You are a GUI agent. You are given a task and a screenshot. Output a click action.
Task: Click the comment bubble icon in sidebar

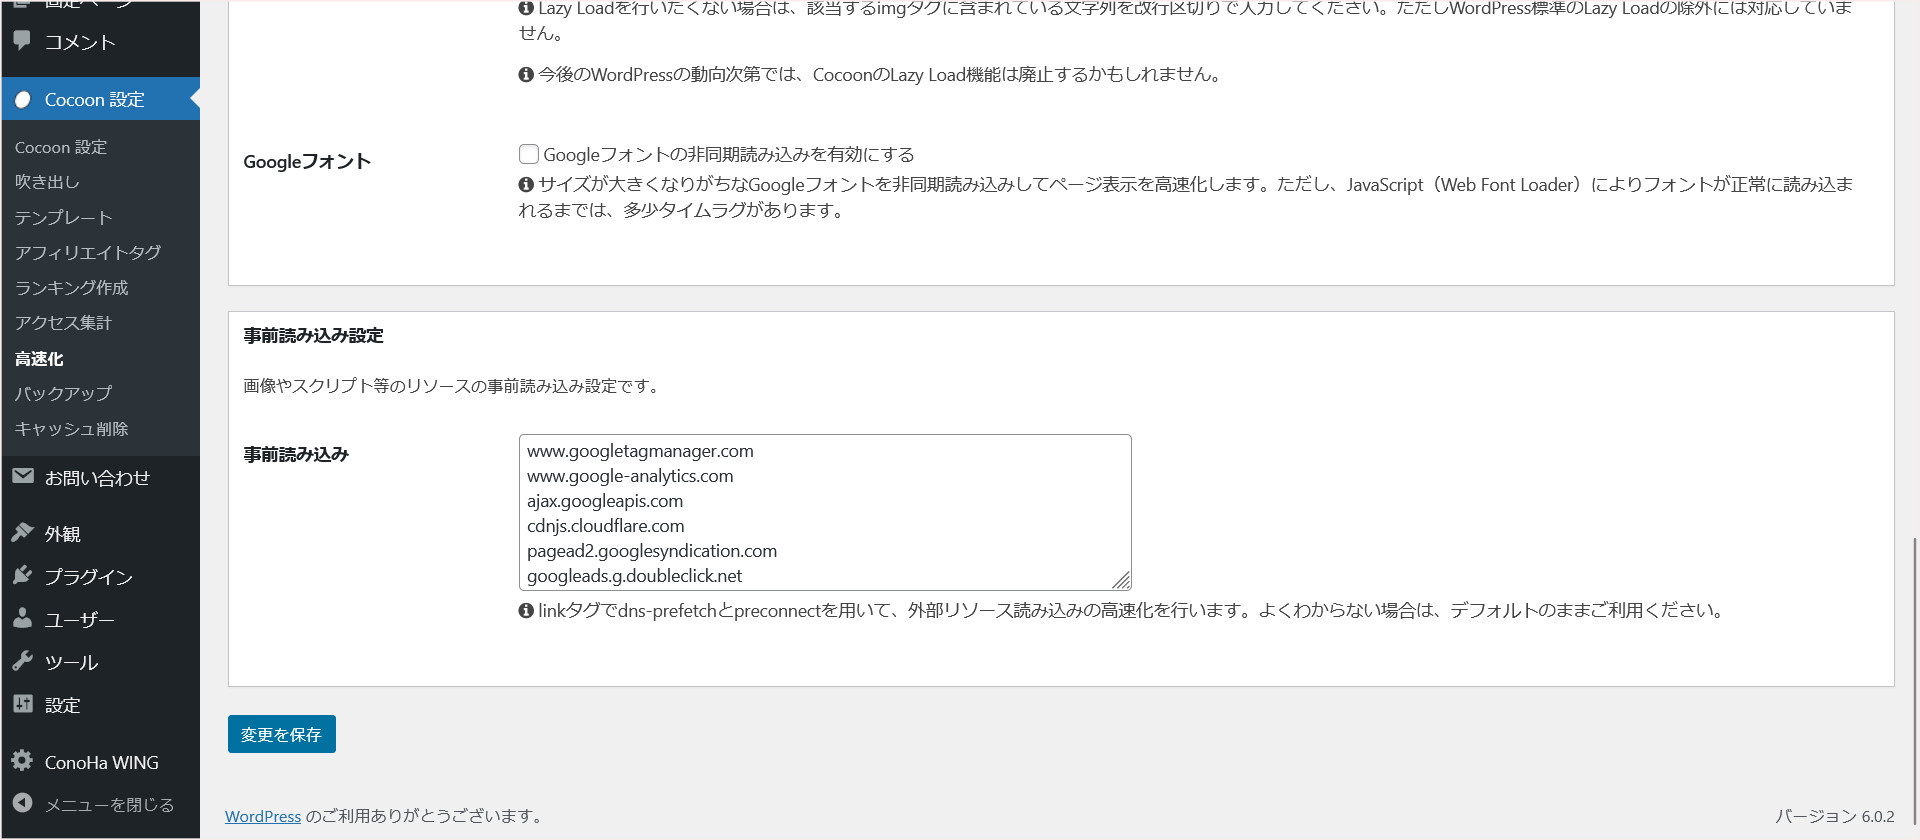click(22, 41)
